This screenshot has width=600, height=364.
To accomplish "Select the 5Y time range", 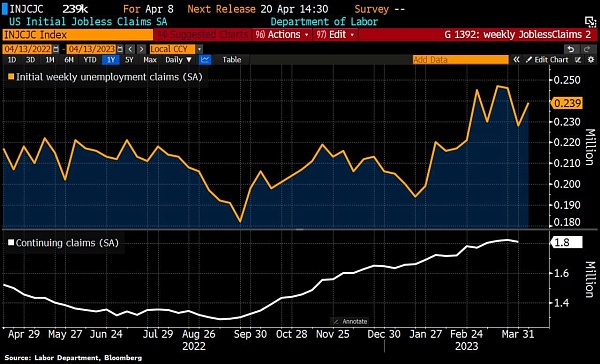I will coord(129,60).
